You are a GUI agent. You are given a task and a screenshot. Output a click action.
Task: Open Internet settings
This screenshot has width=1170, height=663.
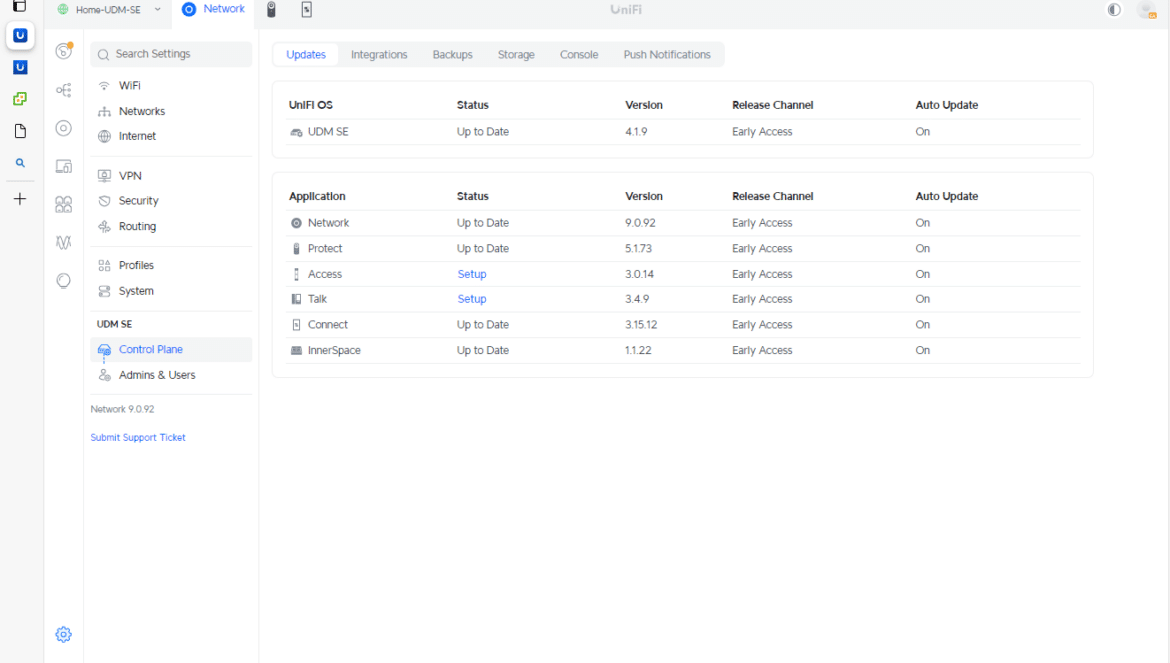[171, 136]
